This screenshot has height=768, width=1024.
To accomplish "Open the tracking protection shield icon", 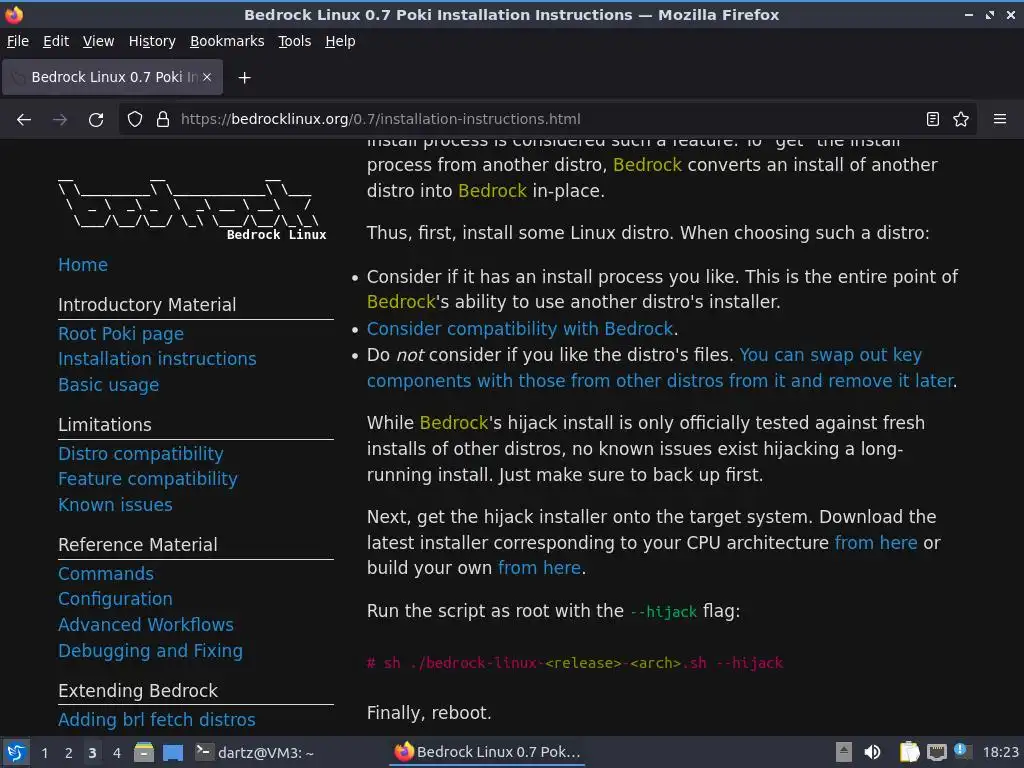I will (135, 120).
